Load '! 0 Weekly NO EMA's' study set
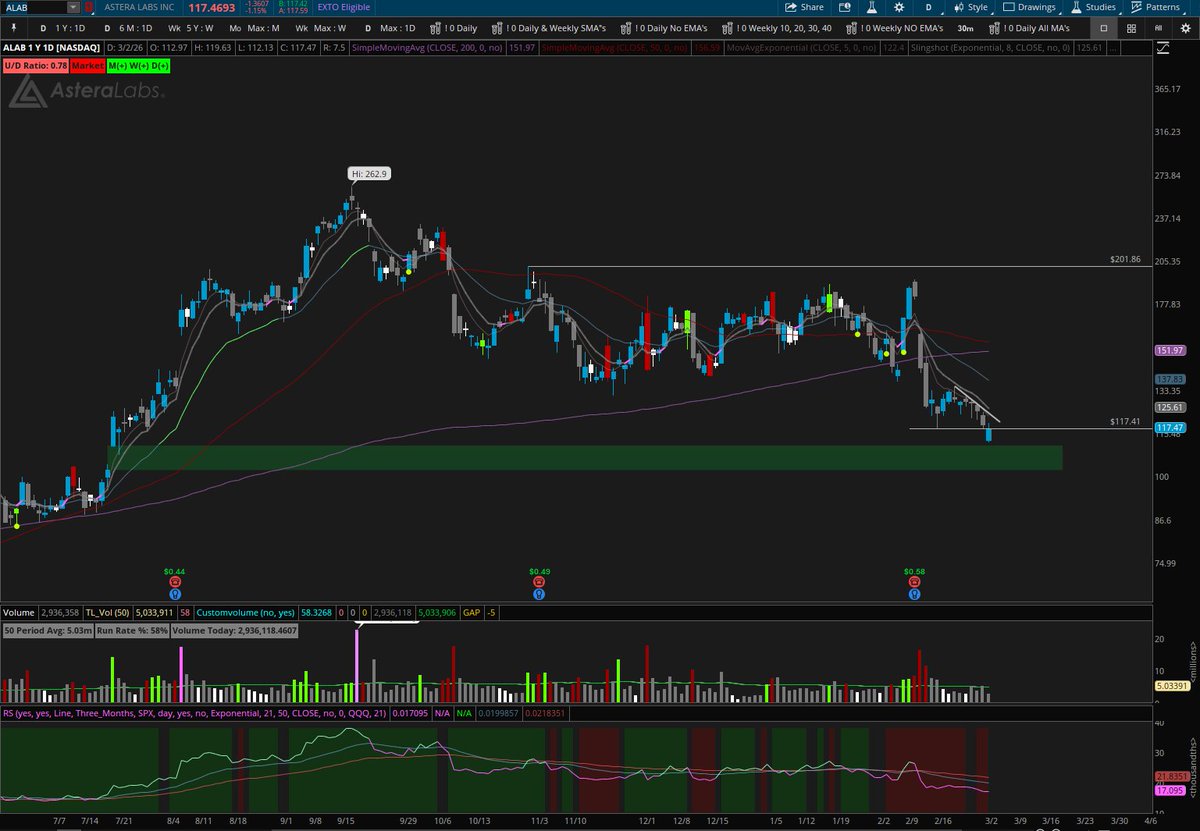Screen dimensions: 1200x831 [x=895, y=28]
